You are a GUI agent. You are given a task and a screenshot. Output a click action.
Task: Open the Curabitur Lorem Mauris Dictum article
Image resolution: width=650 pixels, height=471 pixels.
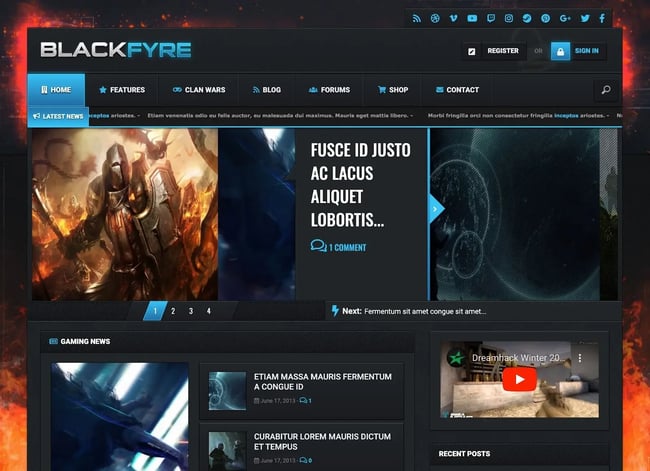point(322,442)
